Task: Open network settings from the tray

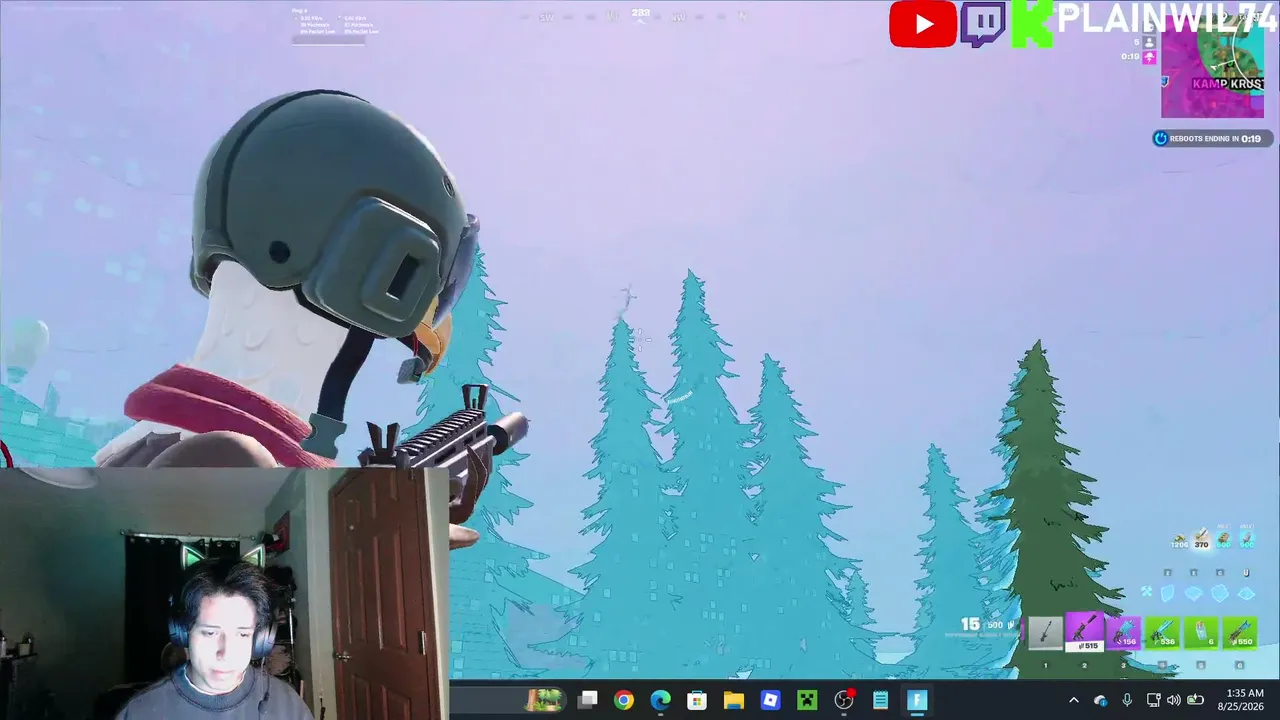Action: 1153,700
